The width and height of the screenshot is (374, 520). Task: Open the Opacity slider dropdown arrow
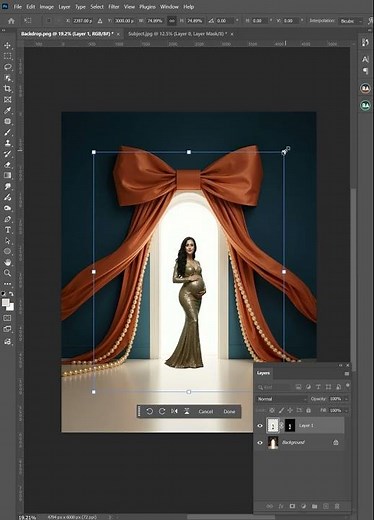pos(347,399)
